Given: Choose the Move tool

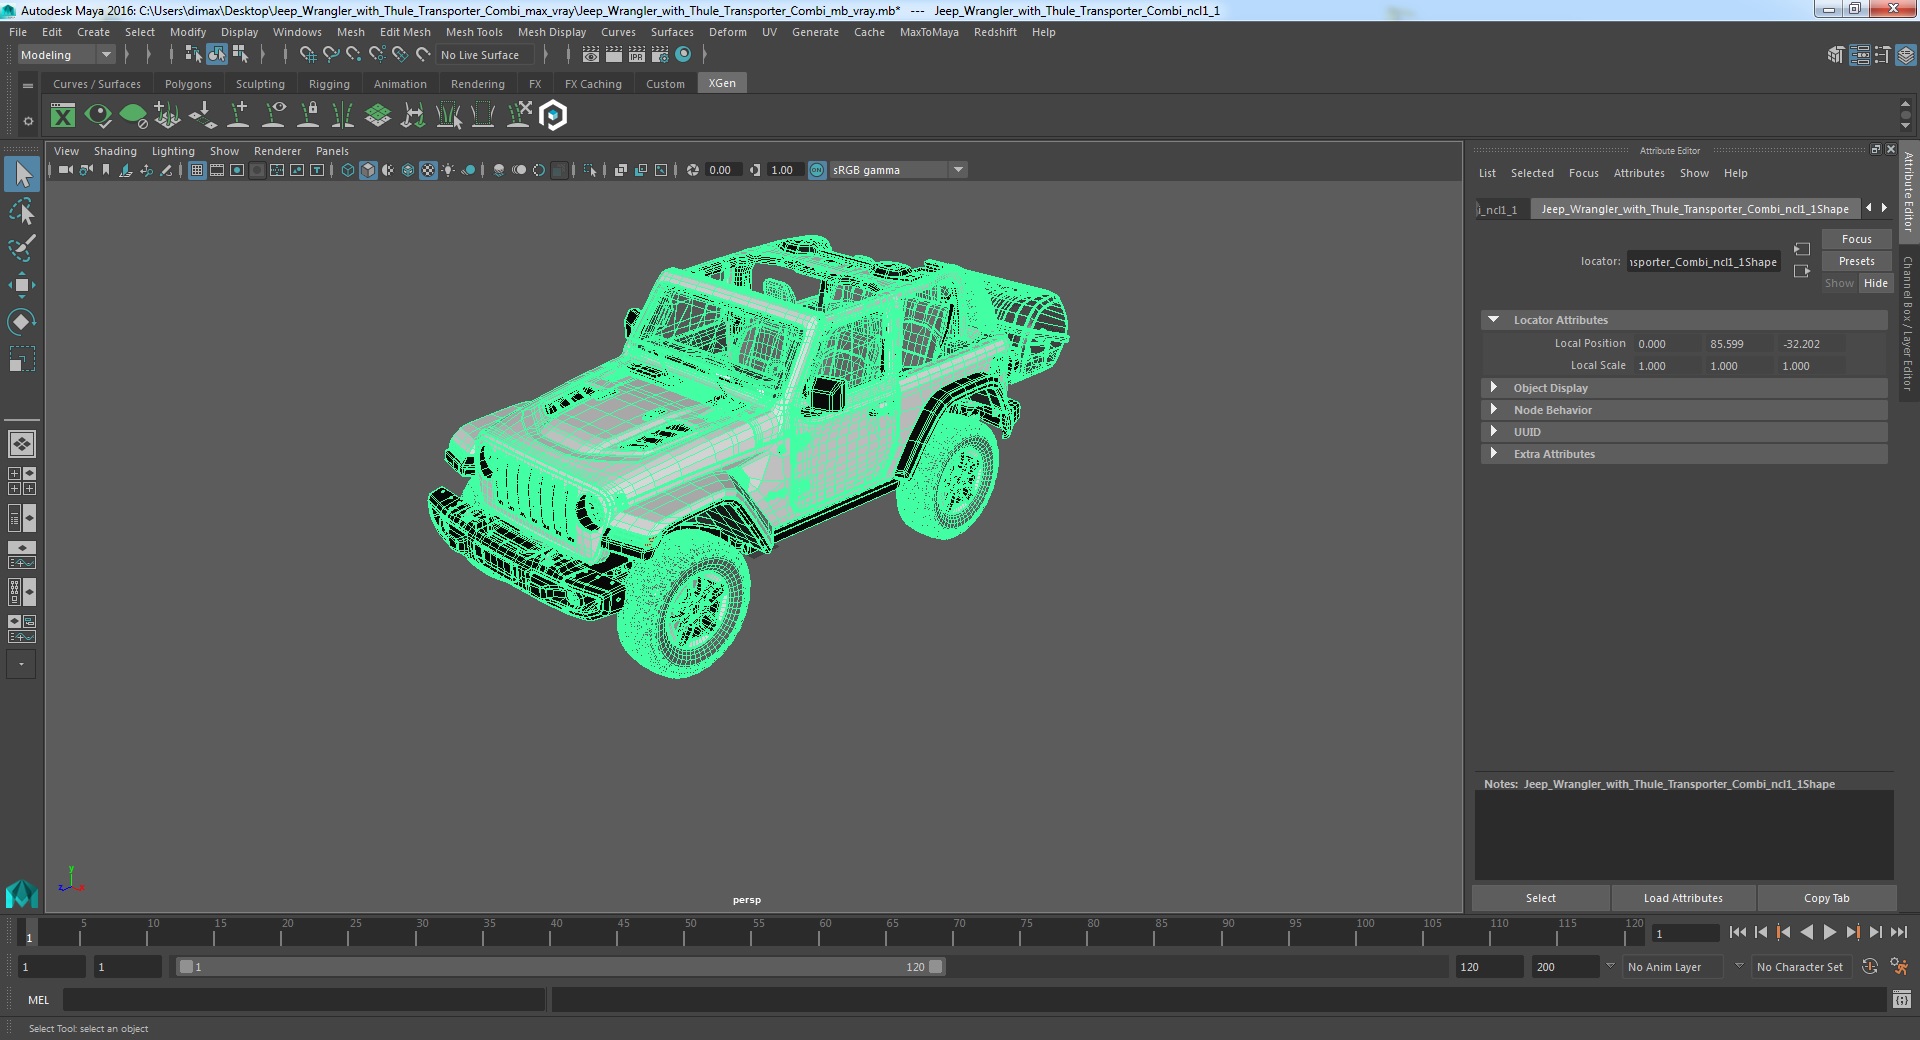Looking at the screenshot, I should [22, 285].
